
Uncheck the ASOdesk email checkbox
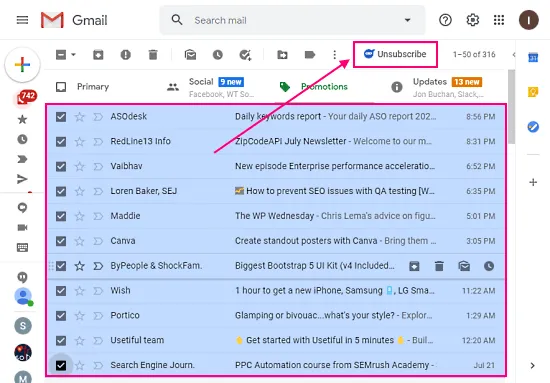click(x=61, y=116)
